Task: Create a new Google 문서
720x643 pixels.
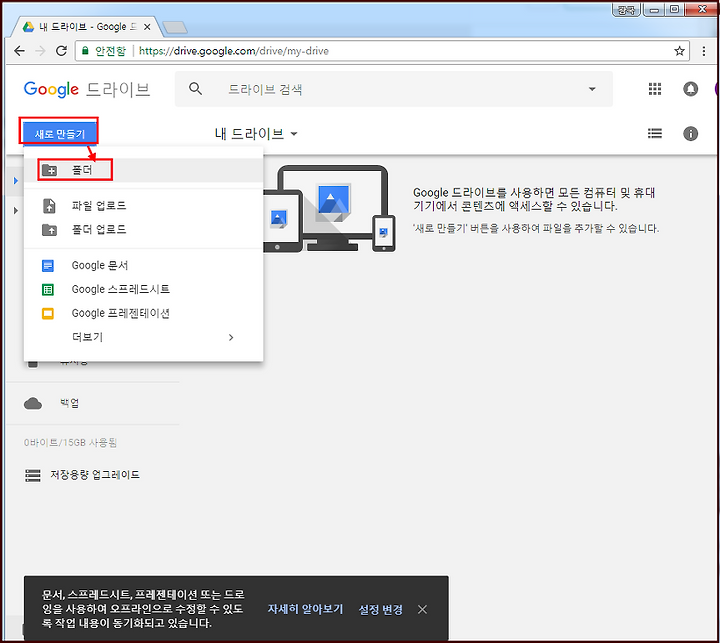Action: 143,265
